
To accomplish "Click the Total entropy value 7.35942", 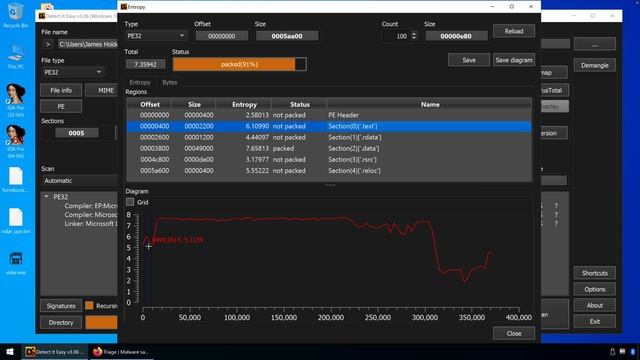I will click(x=145, y=64).
